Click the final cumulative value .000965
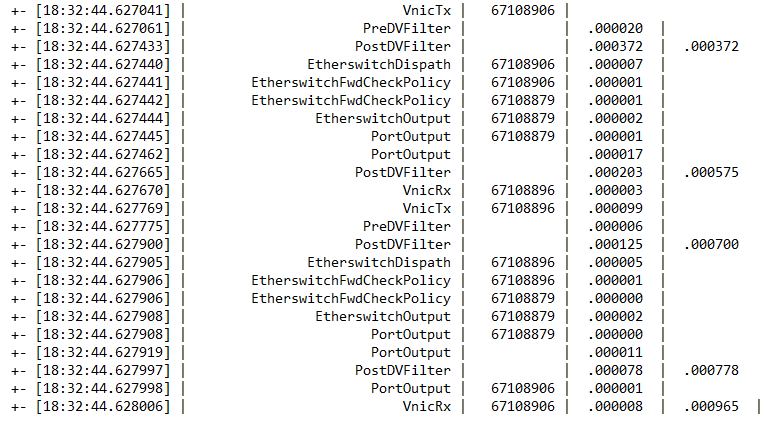 coord(711,406)
